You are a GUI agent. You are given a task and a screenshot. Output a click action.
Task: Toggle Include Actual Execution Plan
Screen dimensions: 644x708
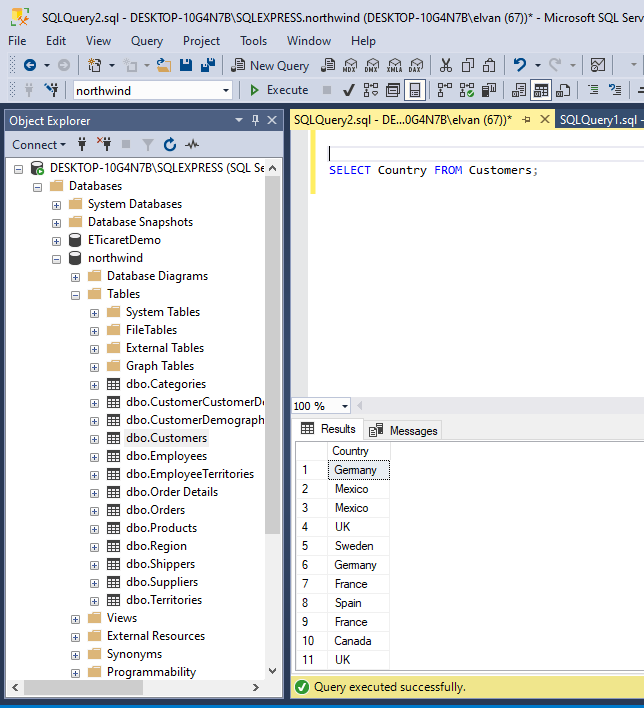point(444,90)
